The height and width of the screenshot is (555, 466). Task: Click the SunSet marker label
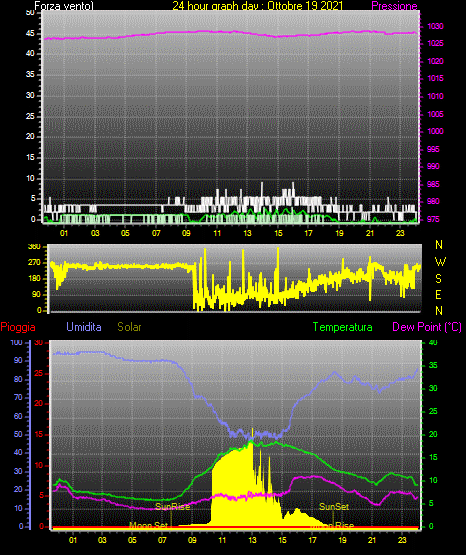[x=334, y=507]
